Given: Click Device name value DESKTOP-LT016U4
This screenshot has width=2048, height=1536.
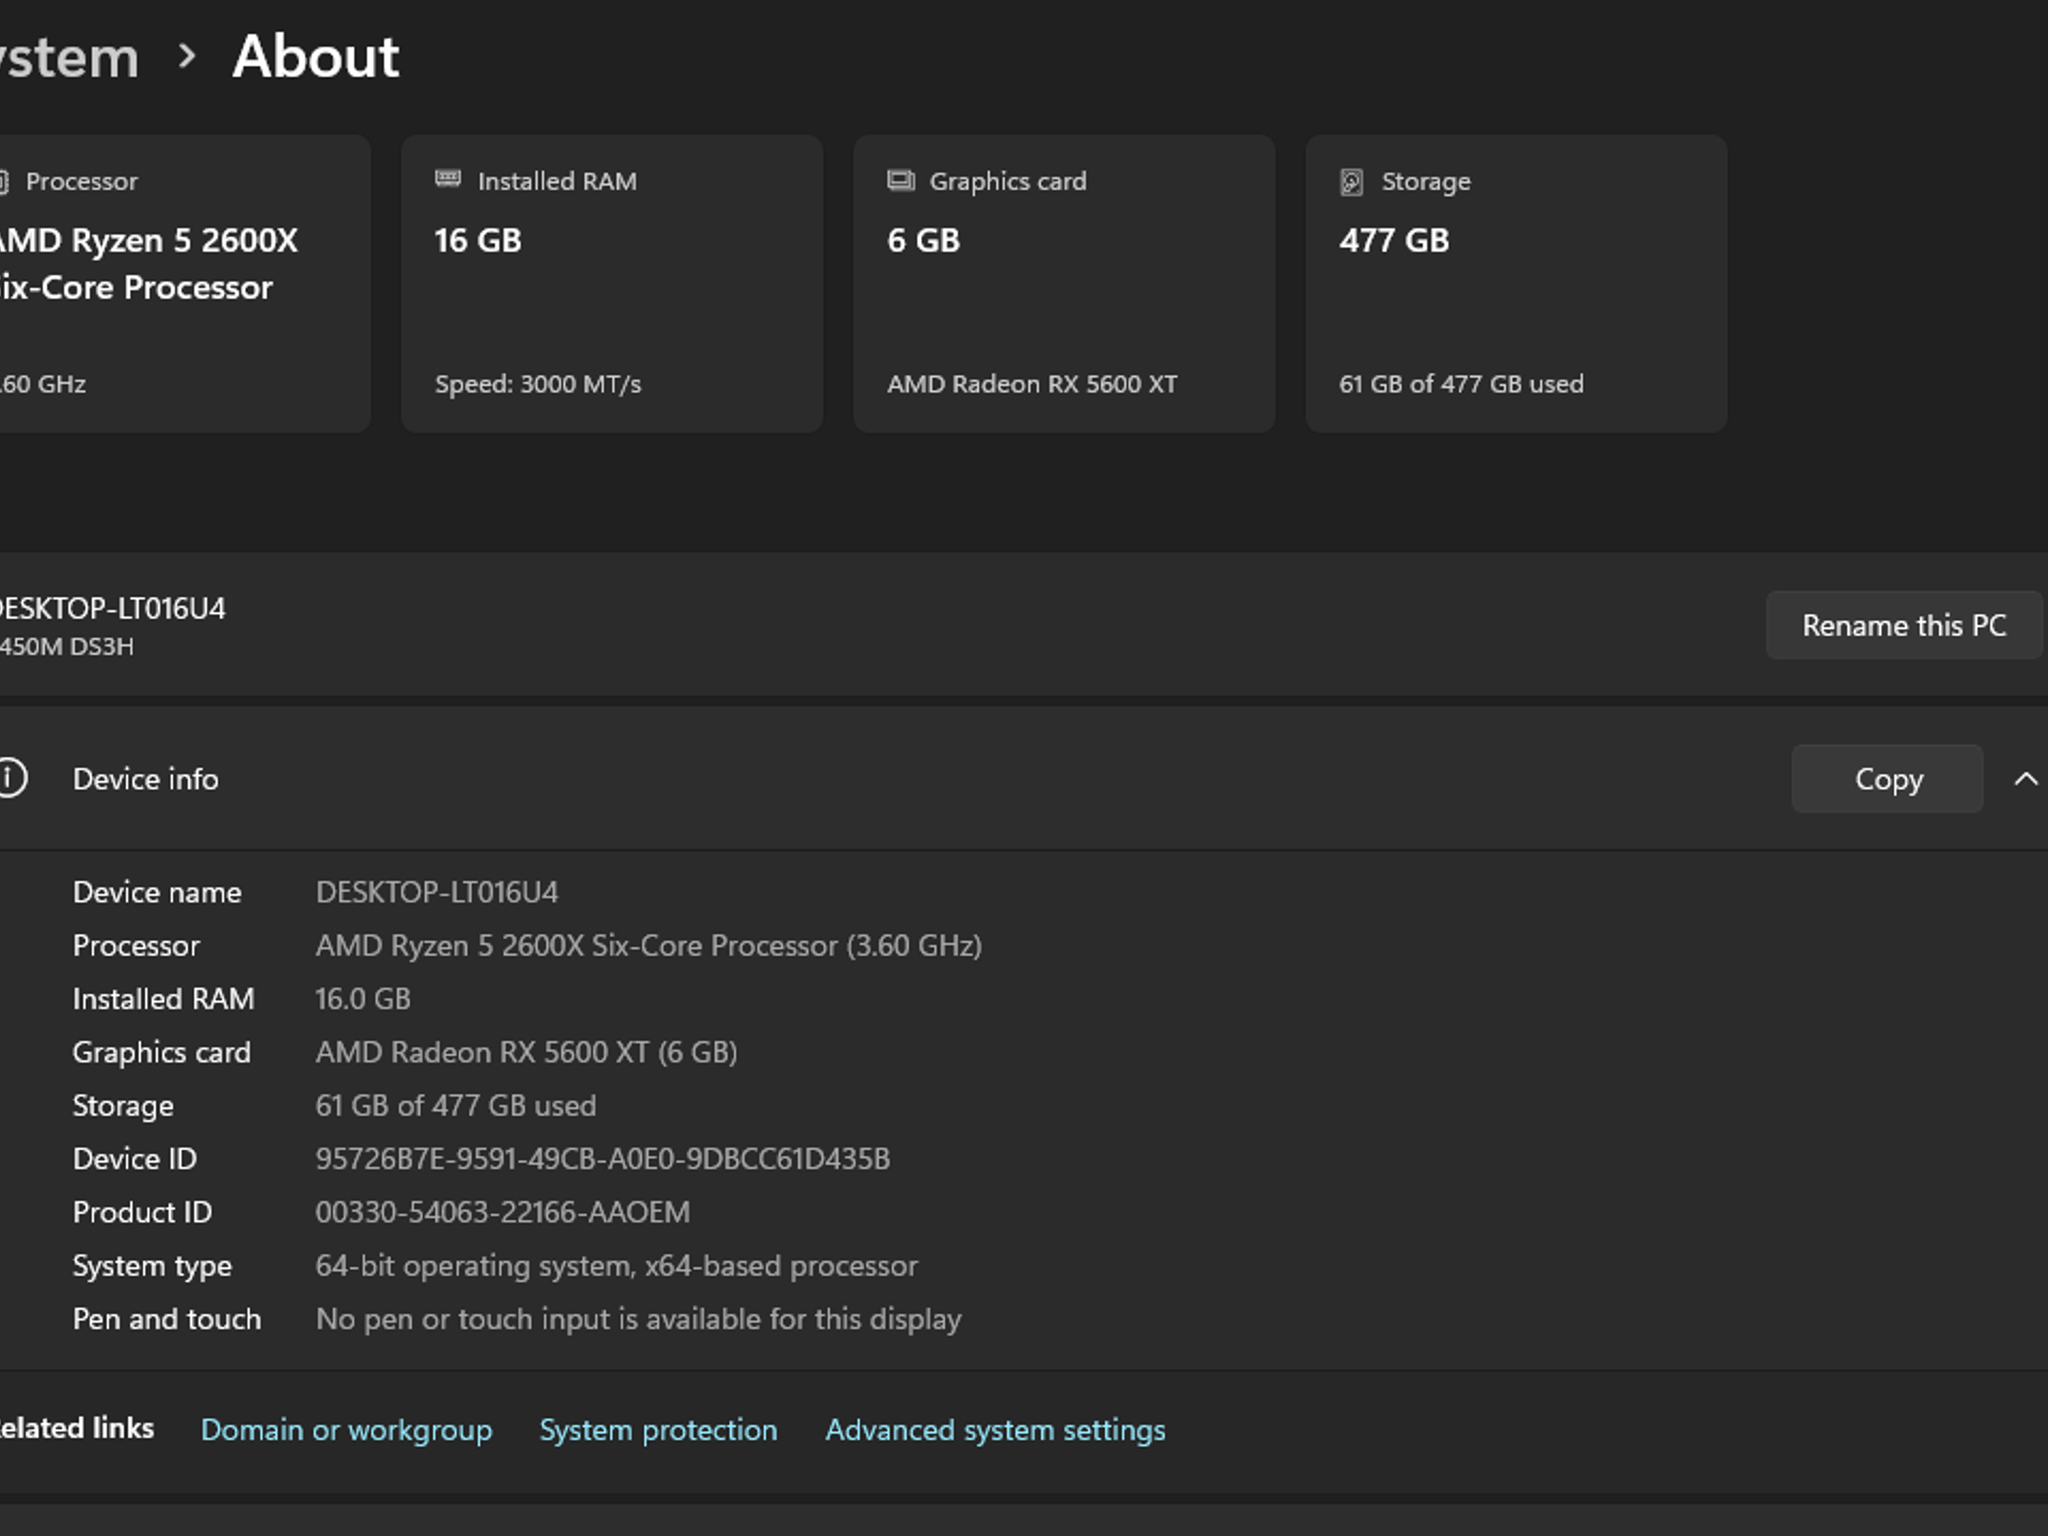Looking at the screenshot, I should point(437,892).
